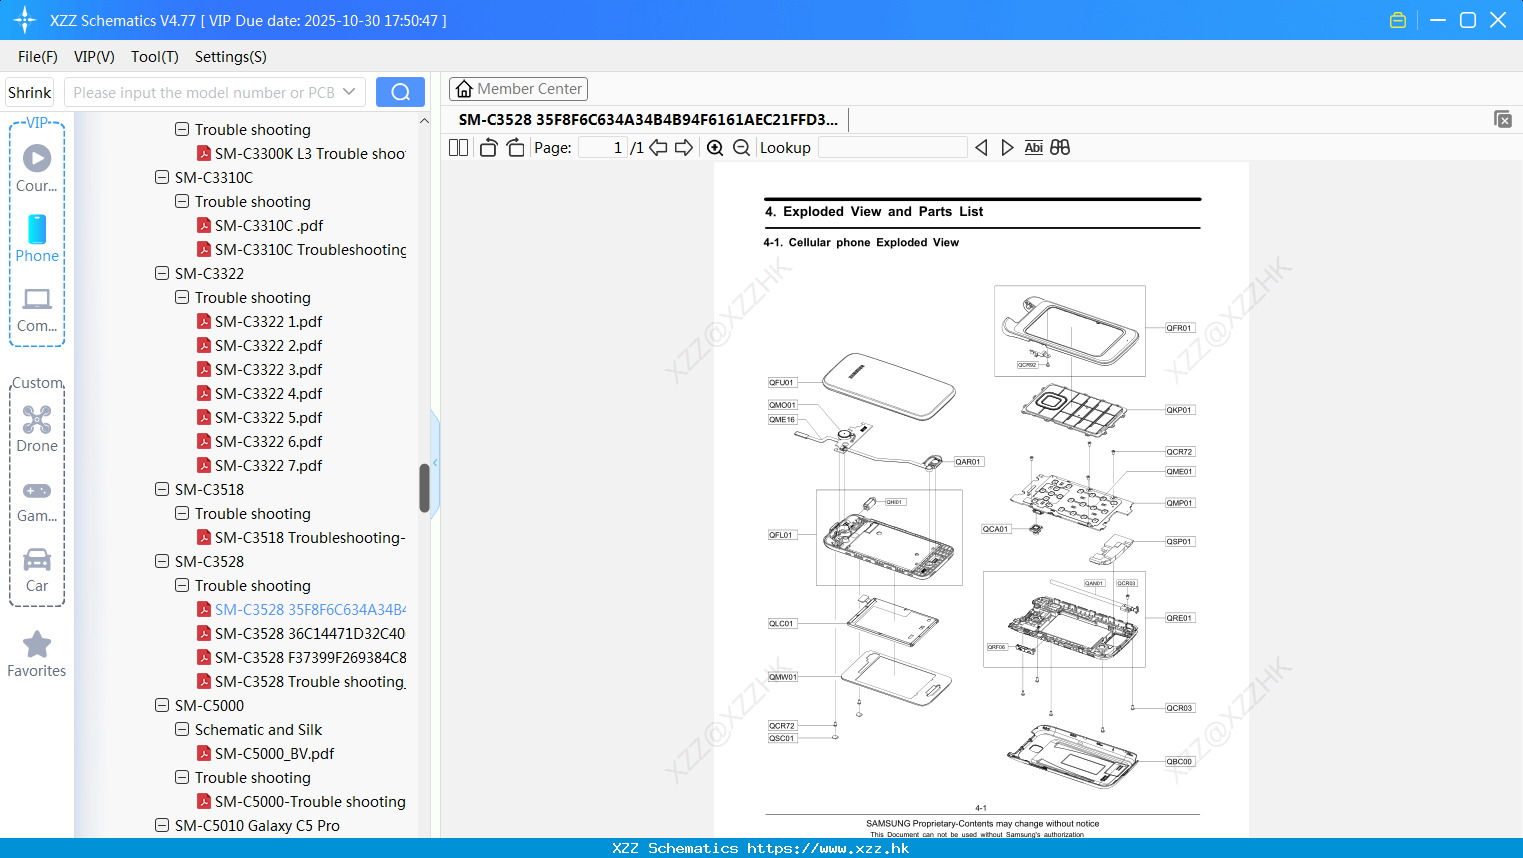1523x858 pixels.
Task: Collapse the SM-C3518 node
Action: click(x=162, y=490)
